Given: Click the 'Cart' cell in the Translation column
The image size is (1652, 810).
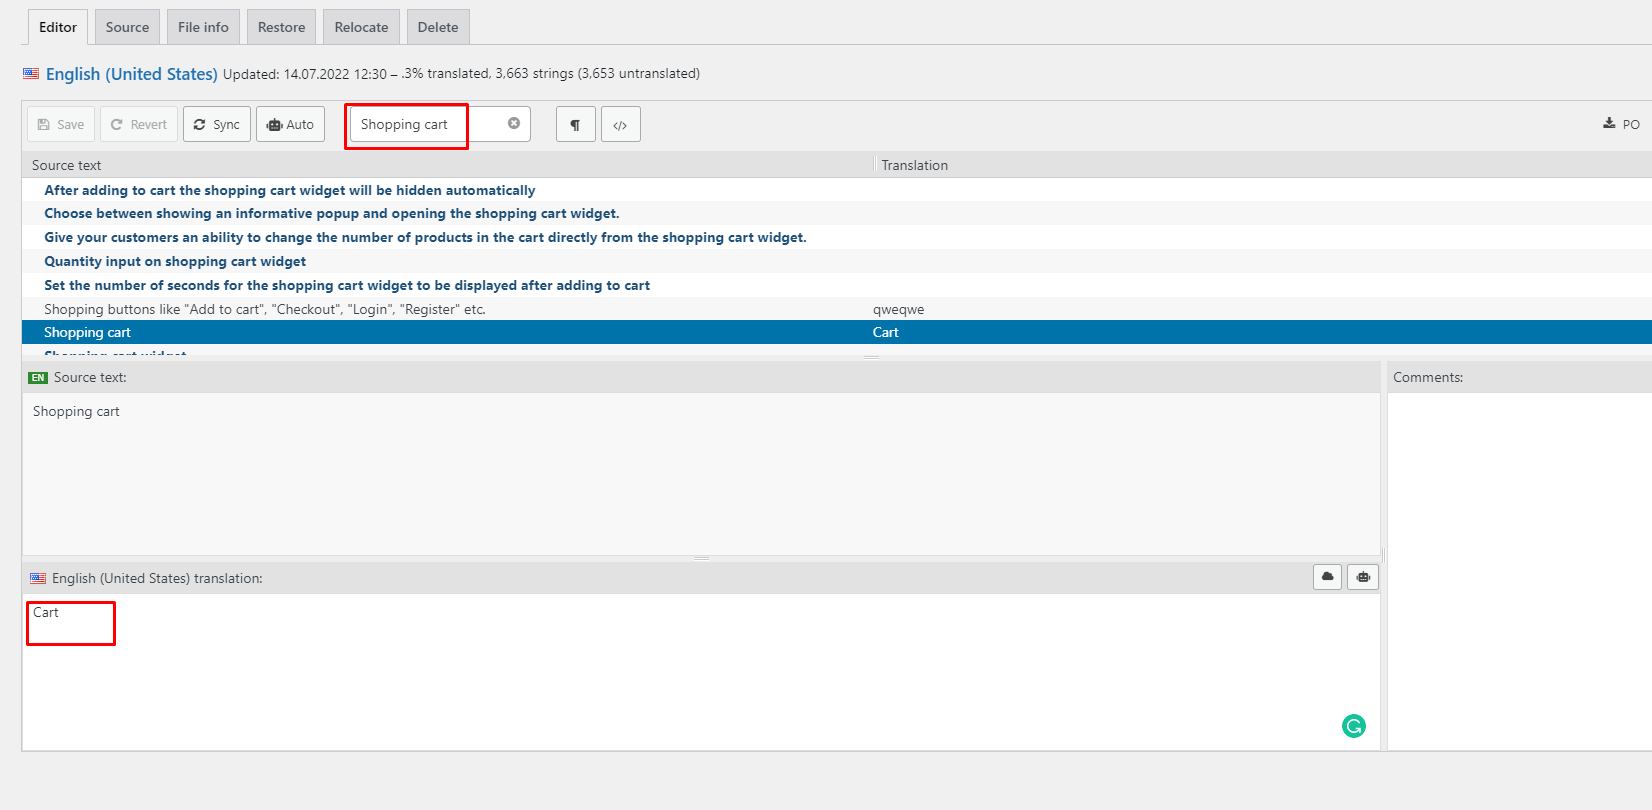Looking at the screenshot, I should coord(885,332).
